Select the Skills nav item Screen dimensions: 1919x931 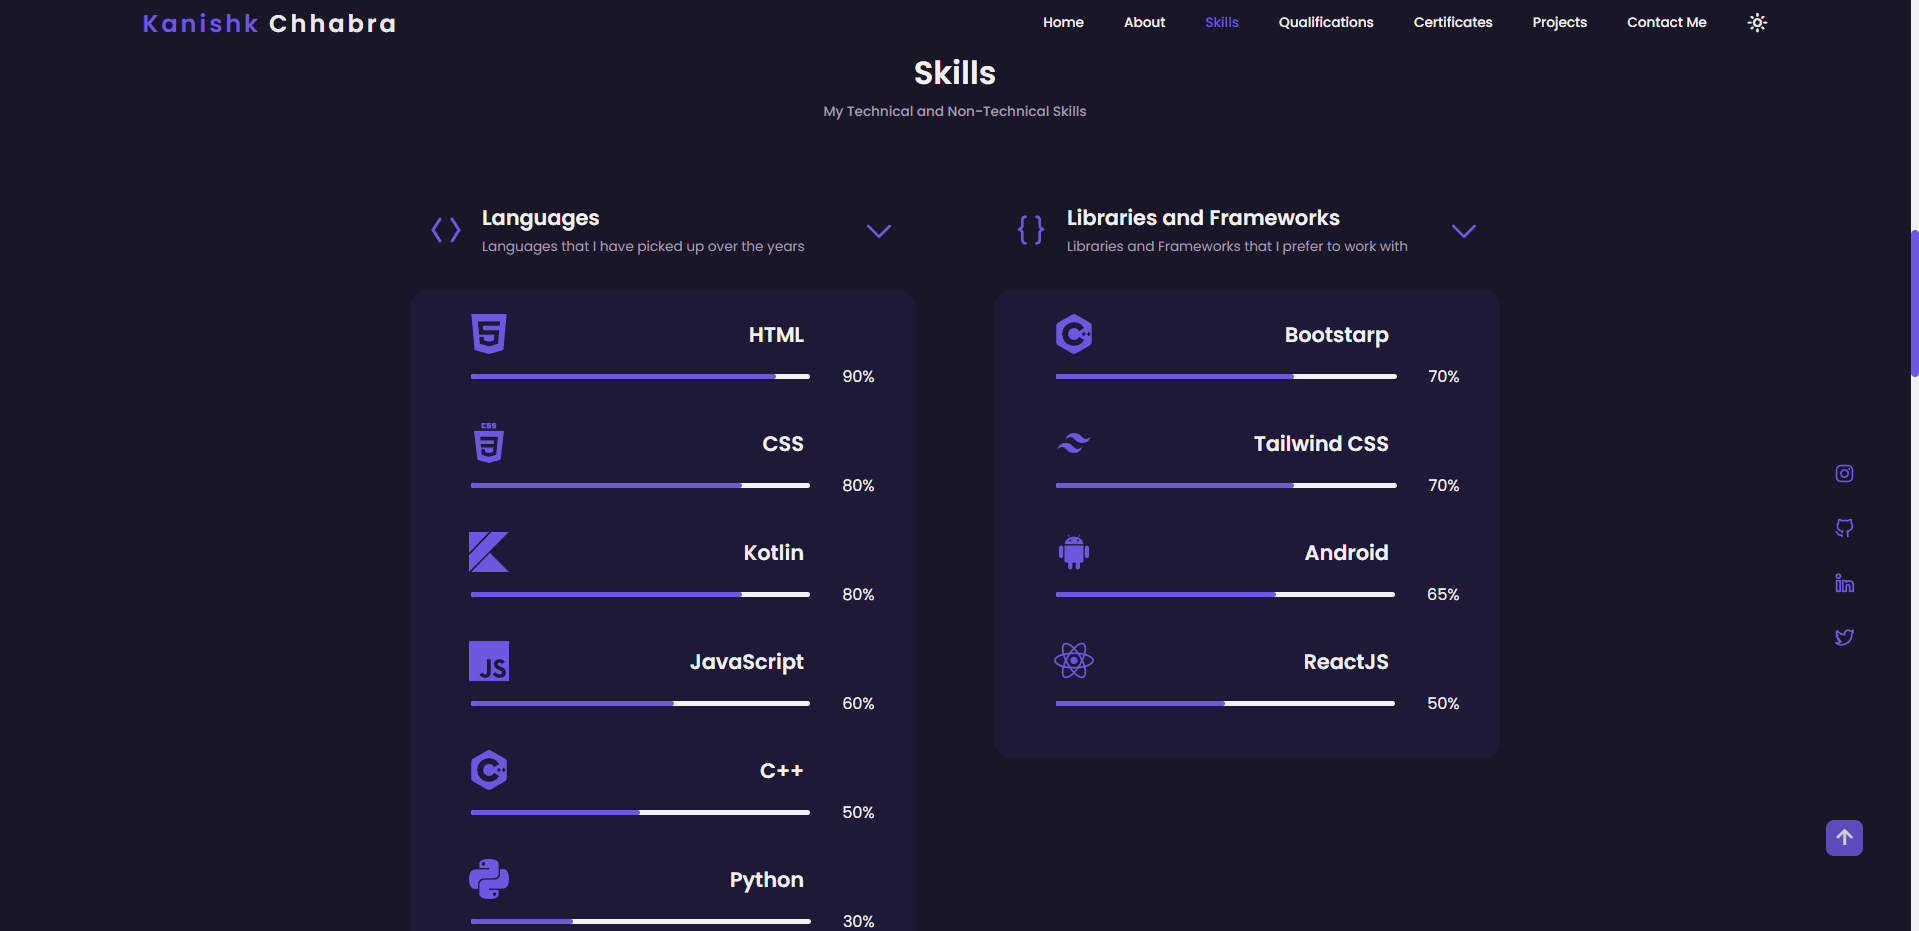pos(1221,22)
